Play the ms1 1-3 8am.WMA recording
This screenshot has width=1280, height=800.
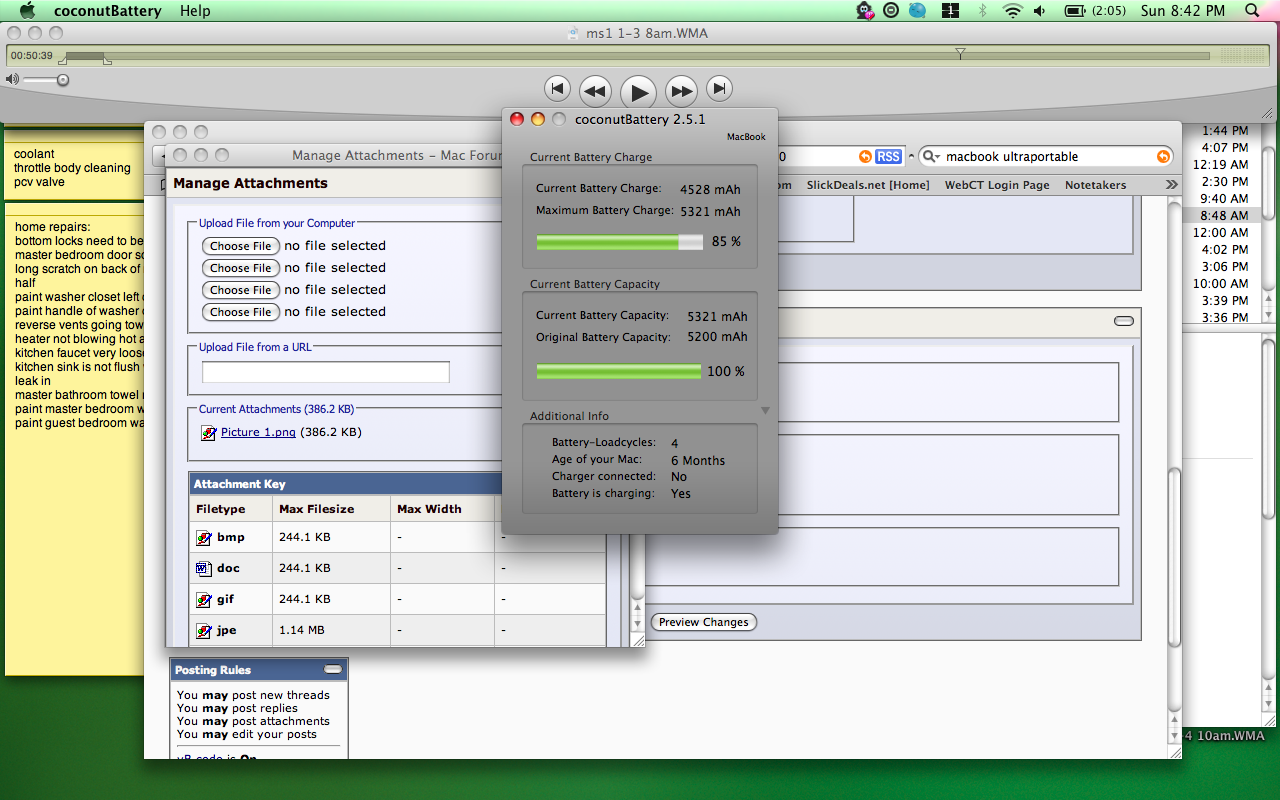click(638, 92)
